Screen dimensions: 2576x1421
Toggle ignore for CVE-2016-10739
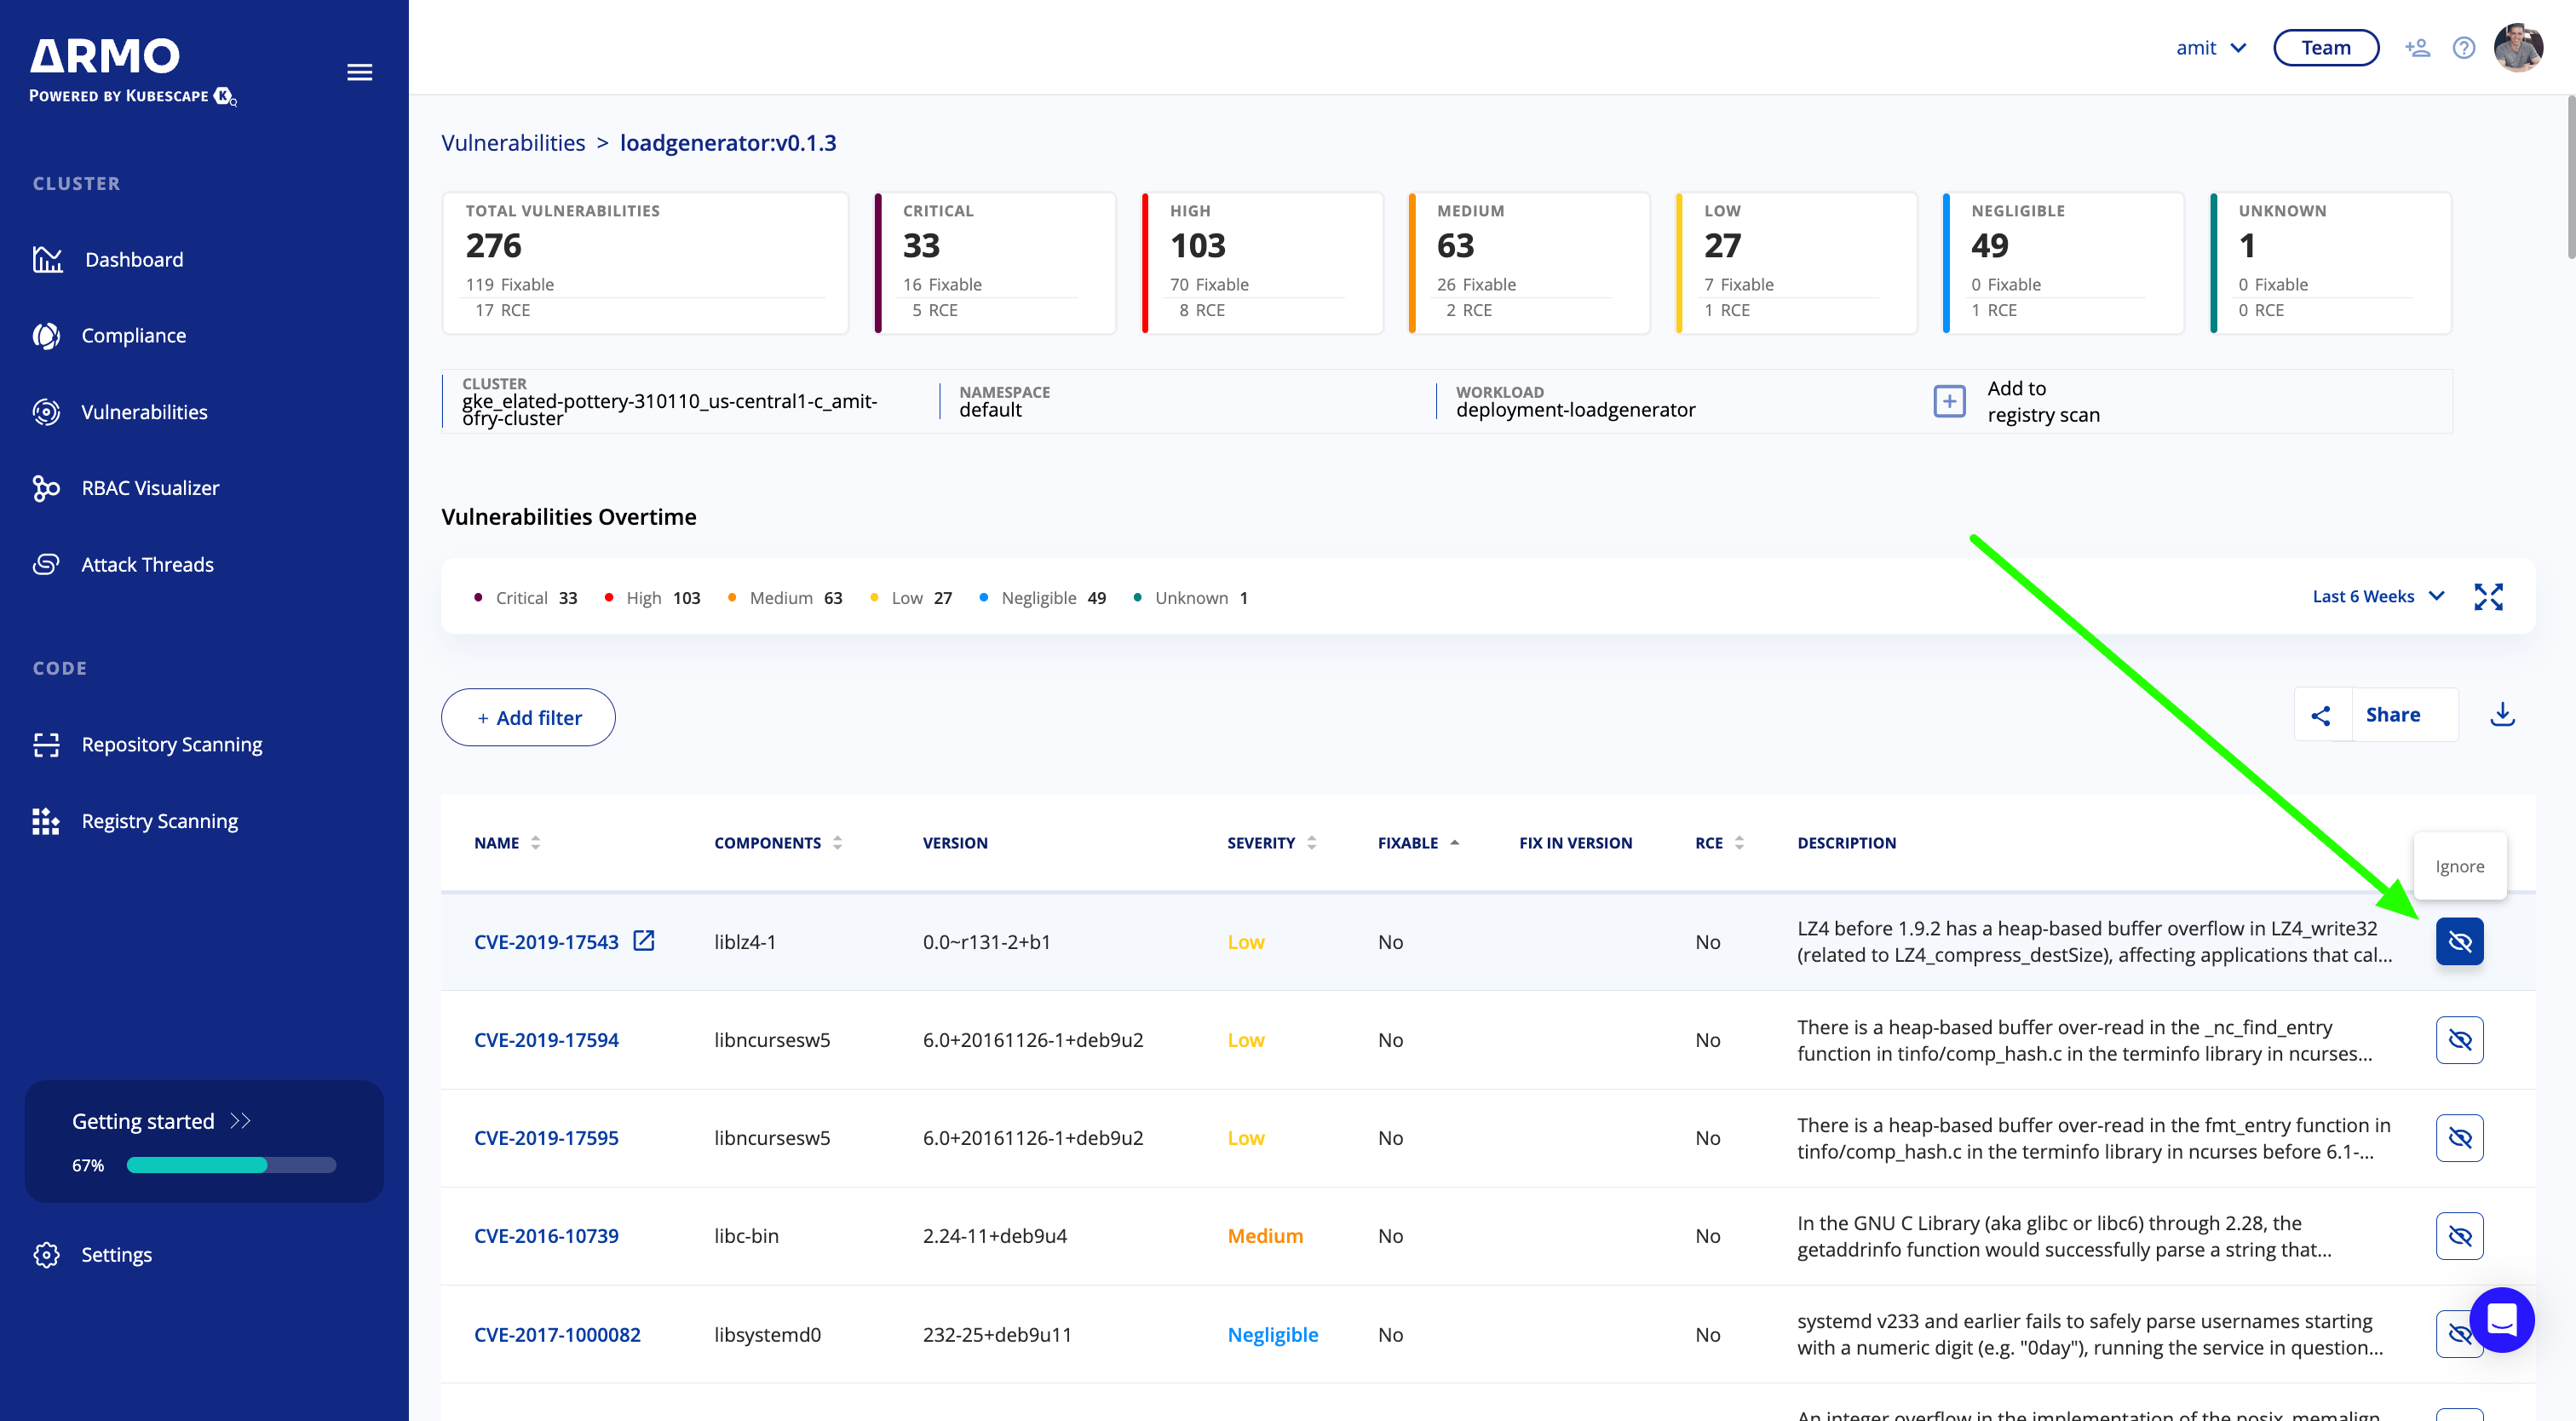coord(2459,1236)
